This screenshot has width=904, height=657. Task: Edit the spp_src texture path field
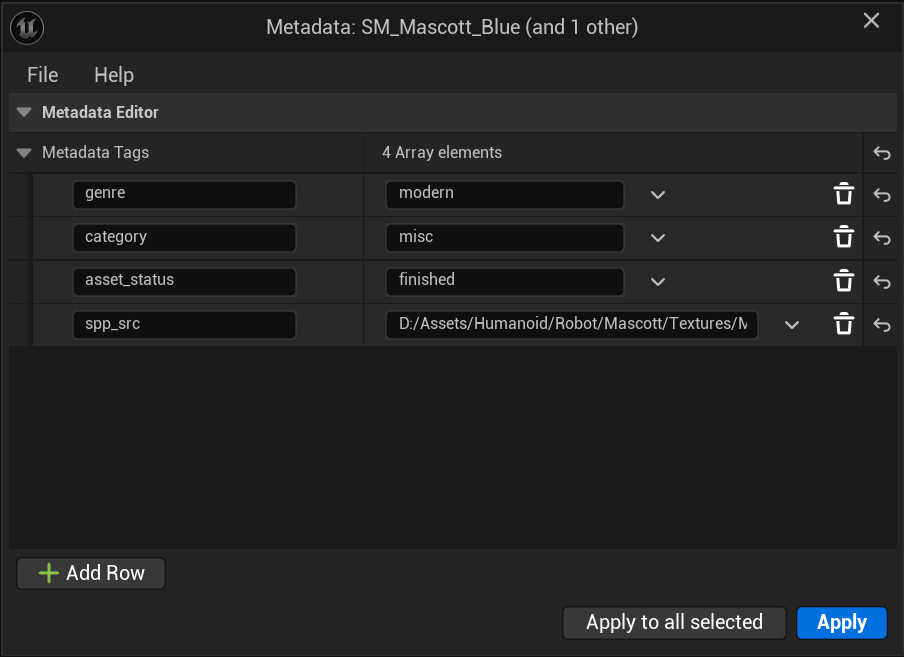click(x=571, y=324)
